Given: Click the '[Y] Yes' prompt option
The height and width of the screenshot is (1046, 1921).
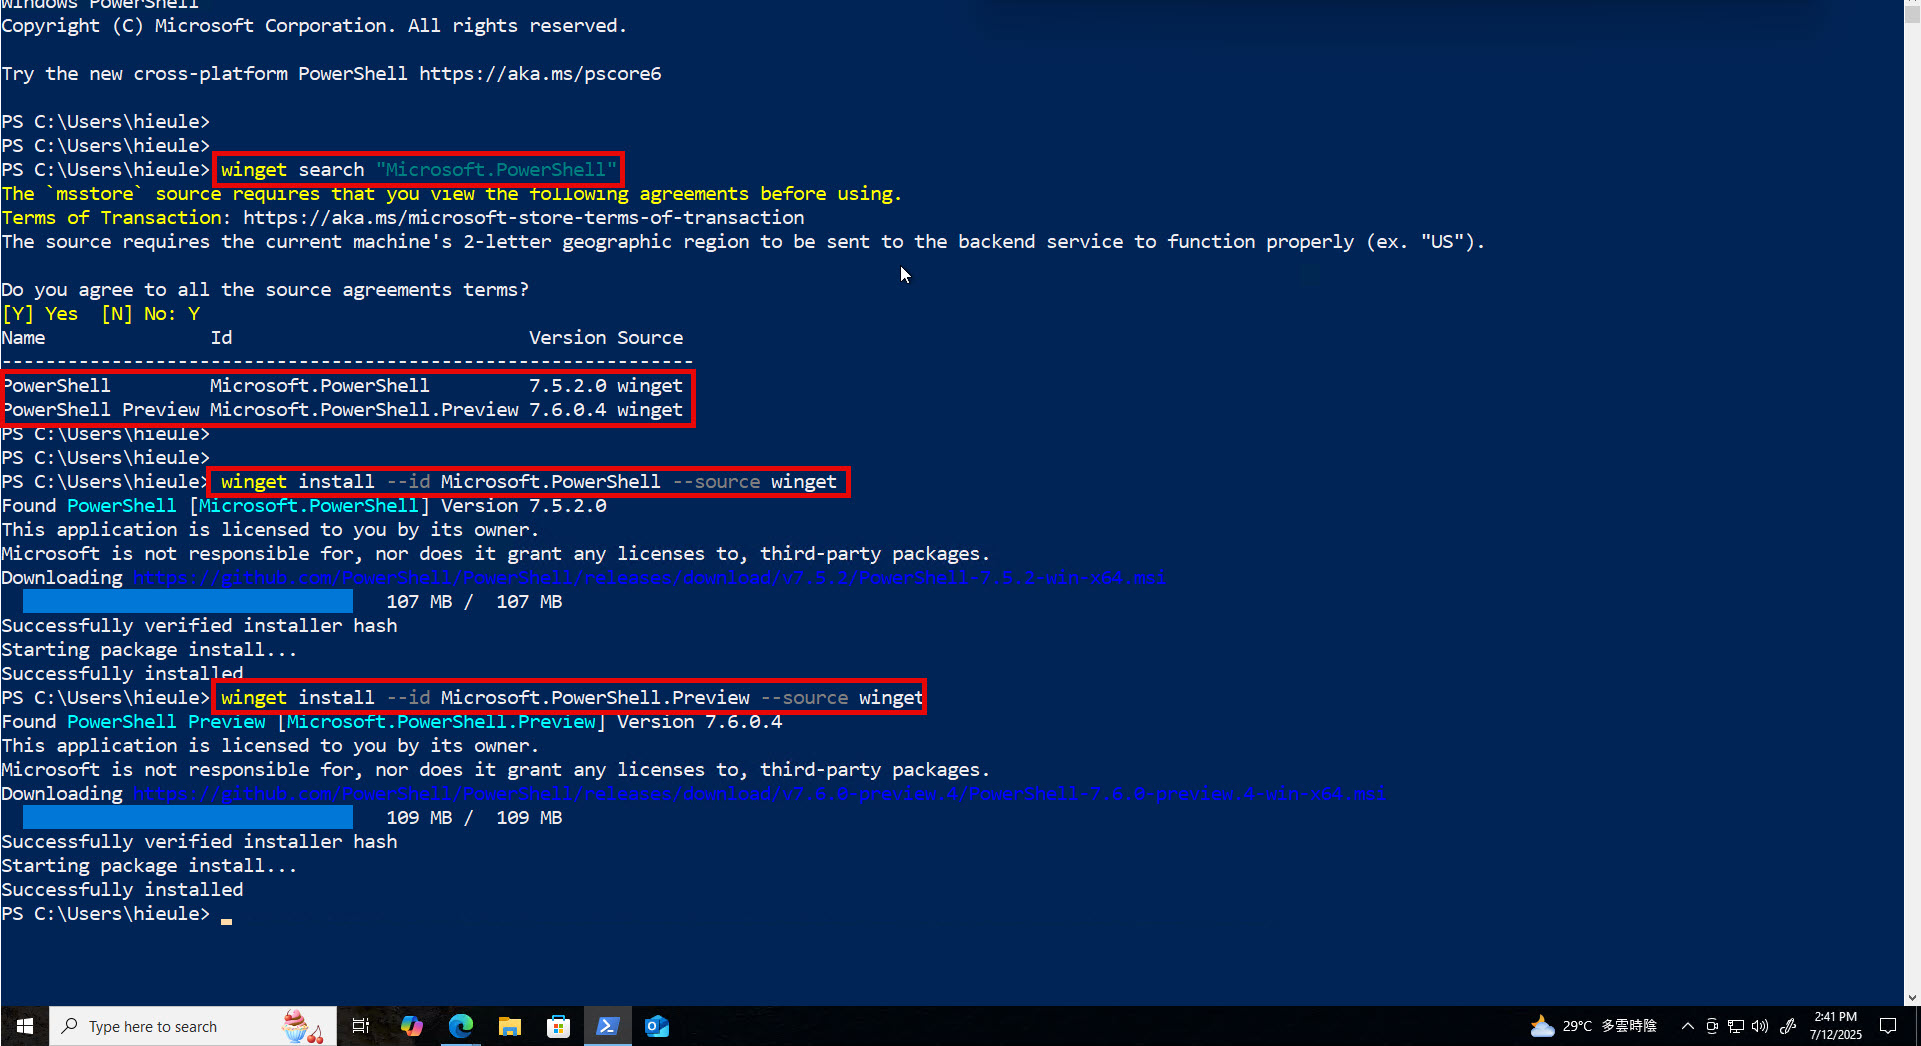Looking at the screenshot, I should click(x=40, y=314).
